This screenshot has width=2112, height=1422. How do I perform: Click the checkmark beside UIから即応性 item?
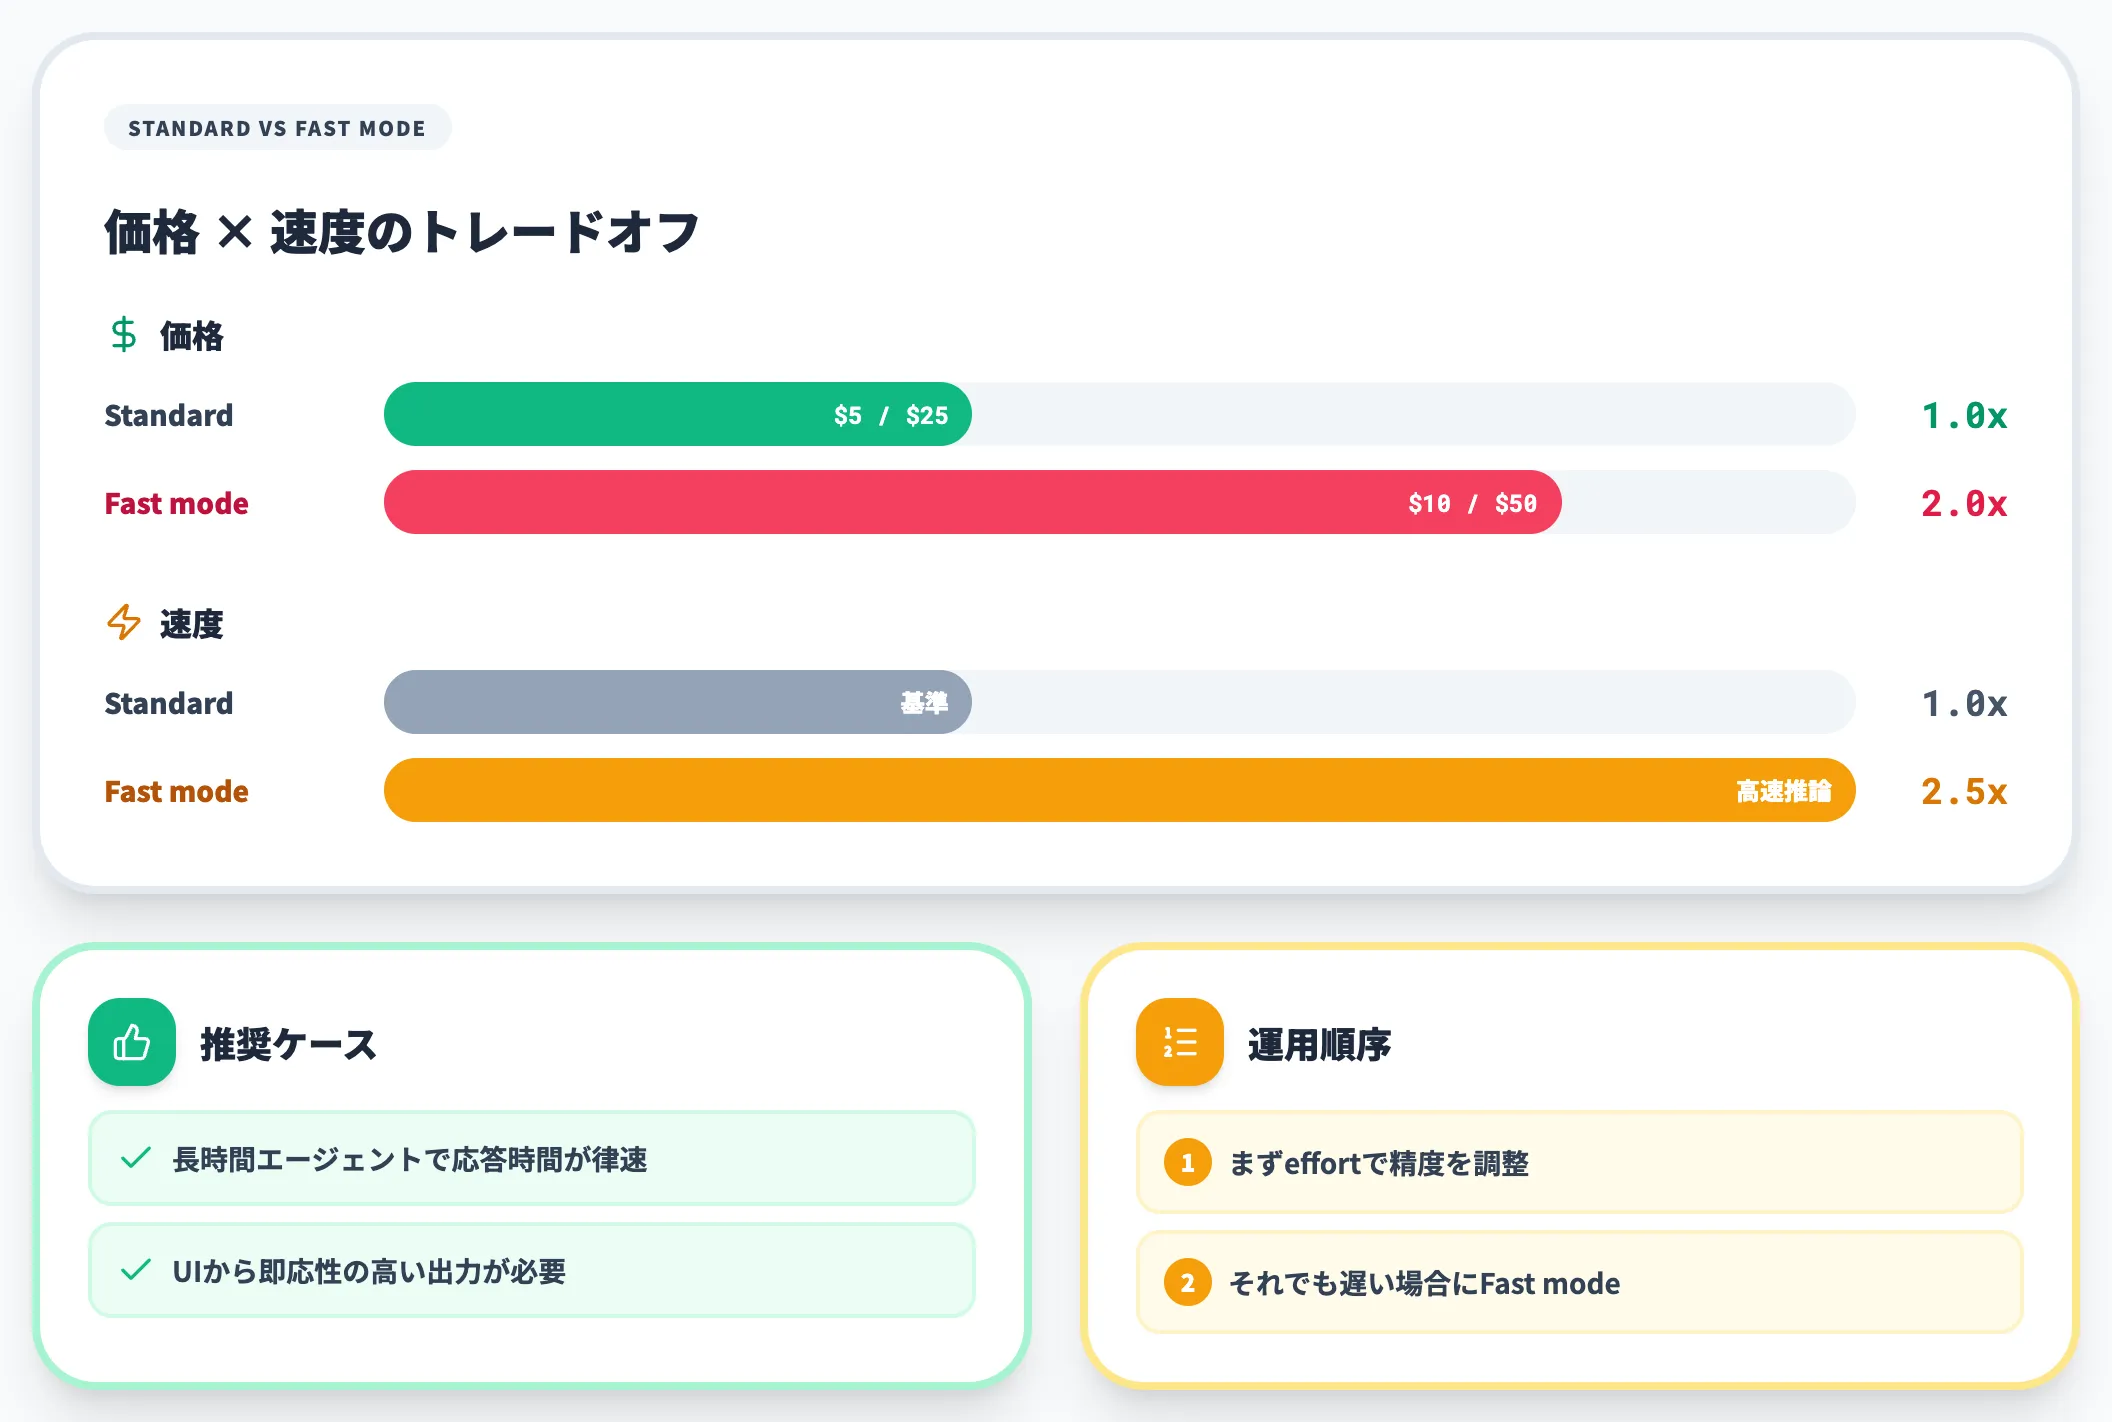136,1270
